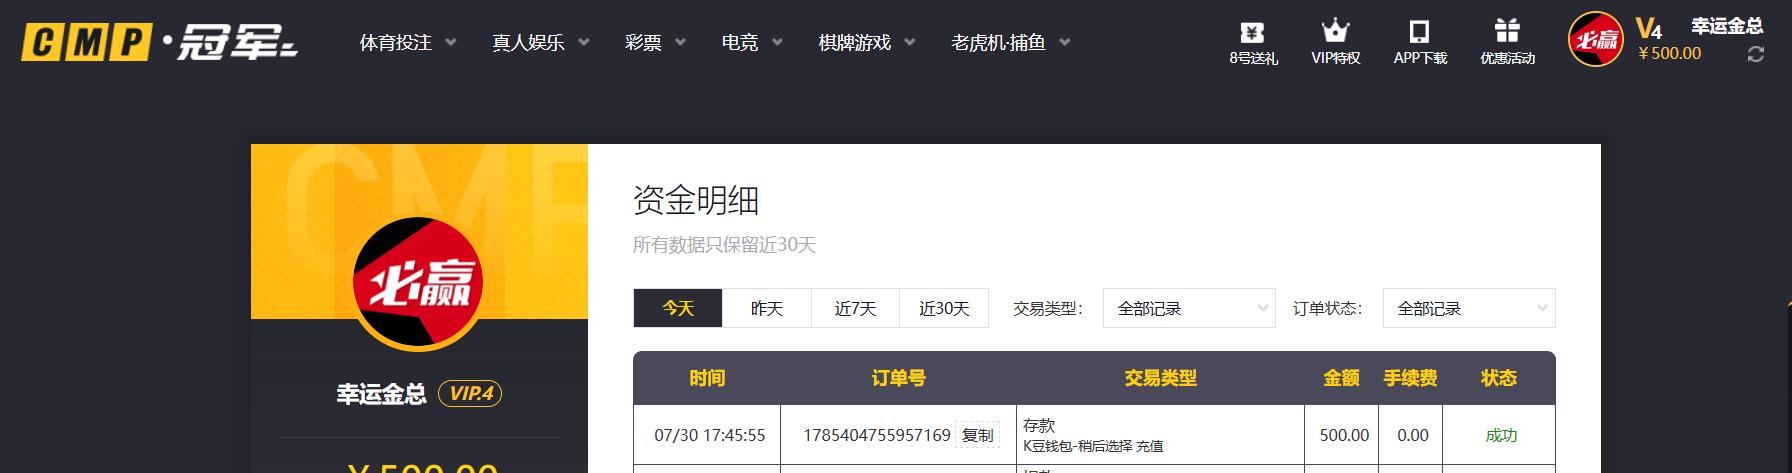Click the 500.00 amount cell
The height and width of the screenshot is (473, 1792).
tap(1344, 435)
